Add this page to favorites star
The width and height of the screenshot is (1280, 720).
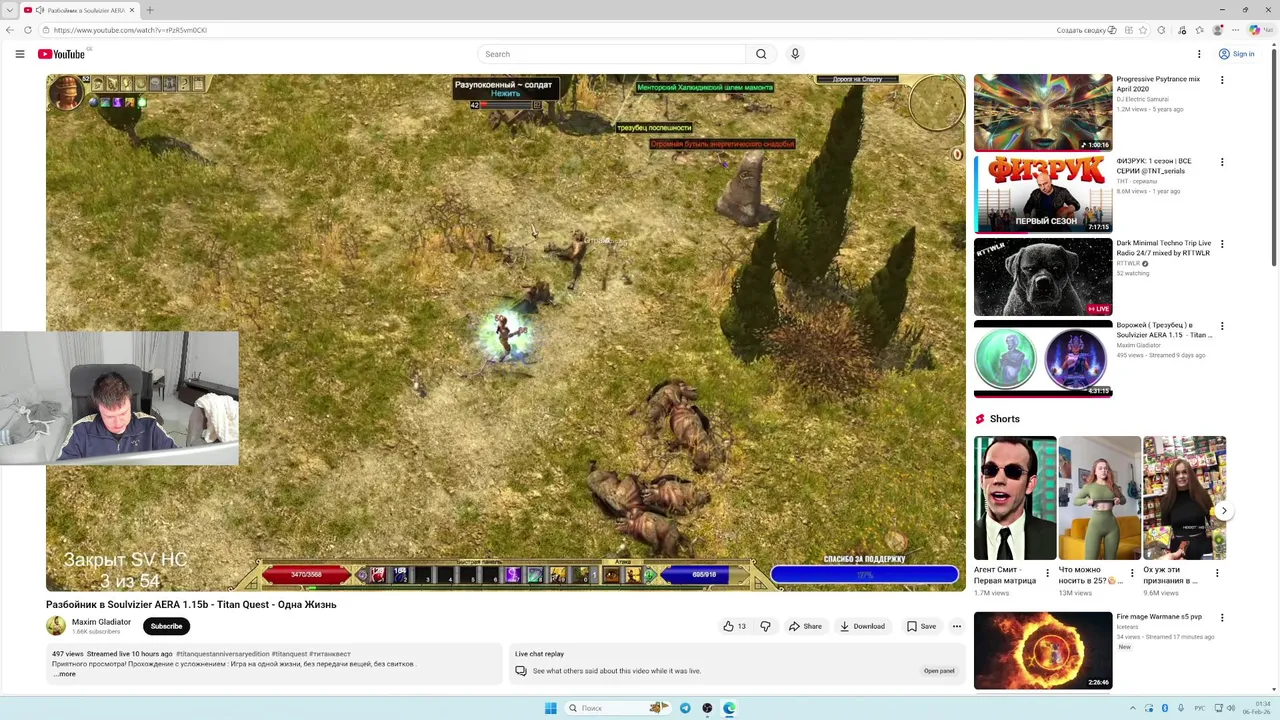[x=1143, y=30]
